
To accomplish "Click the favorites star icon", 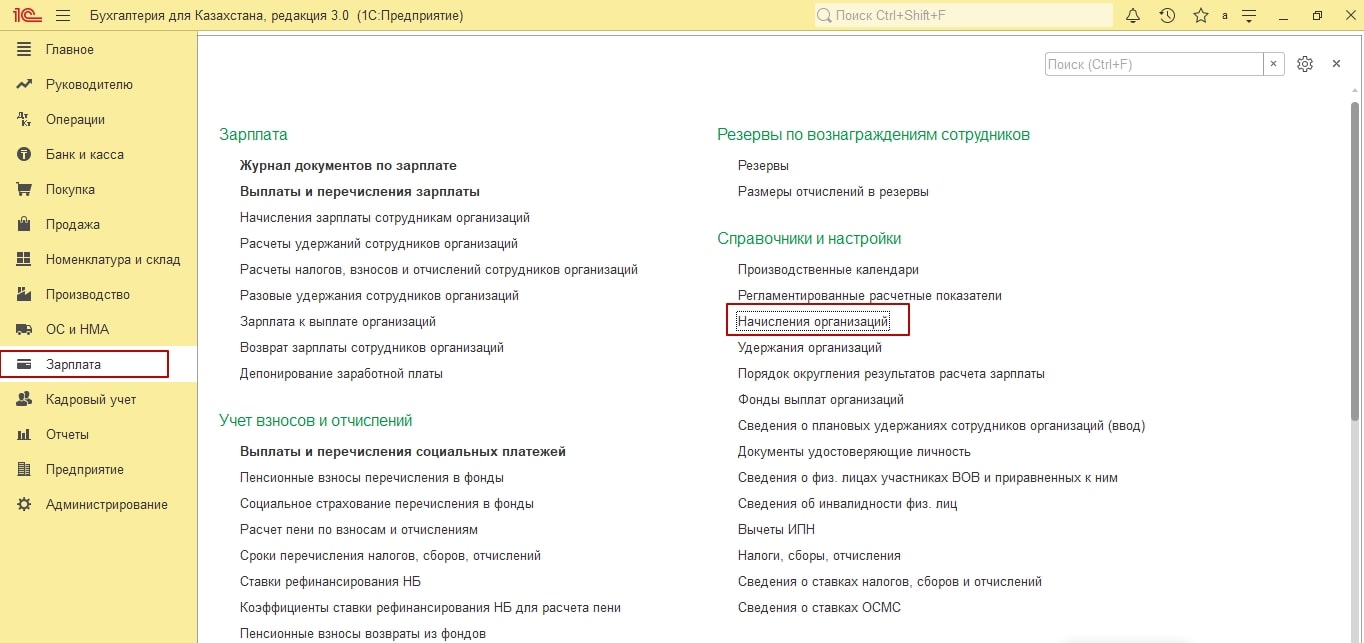I will [1200, 16].
